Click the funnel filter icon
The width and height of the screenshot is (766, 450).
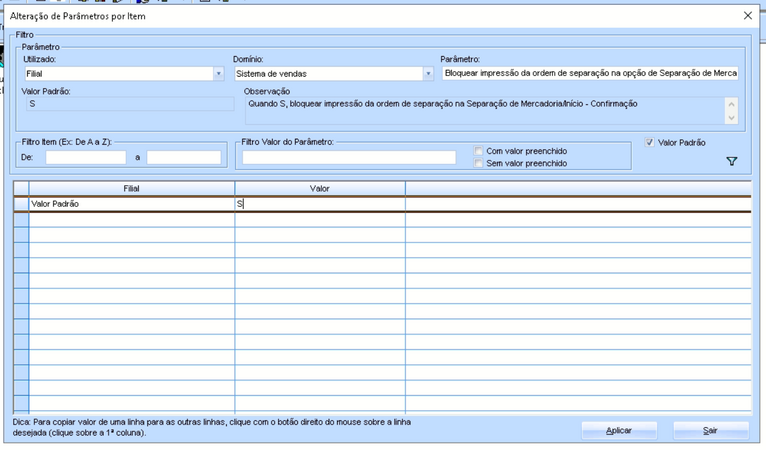[731, 161]
